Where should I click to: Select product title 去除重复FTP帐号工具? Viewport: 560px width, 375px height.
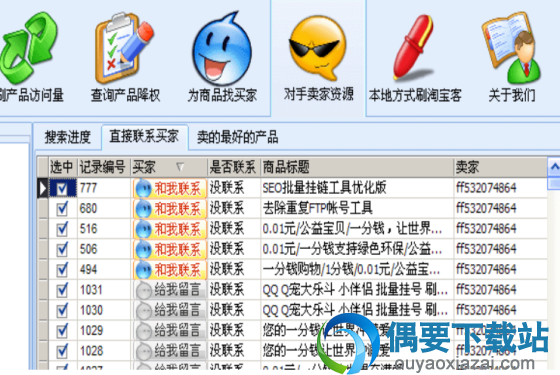pyautogui.click(x=318, y=208)
